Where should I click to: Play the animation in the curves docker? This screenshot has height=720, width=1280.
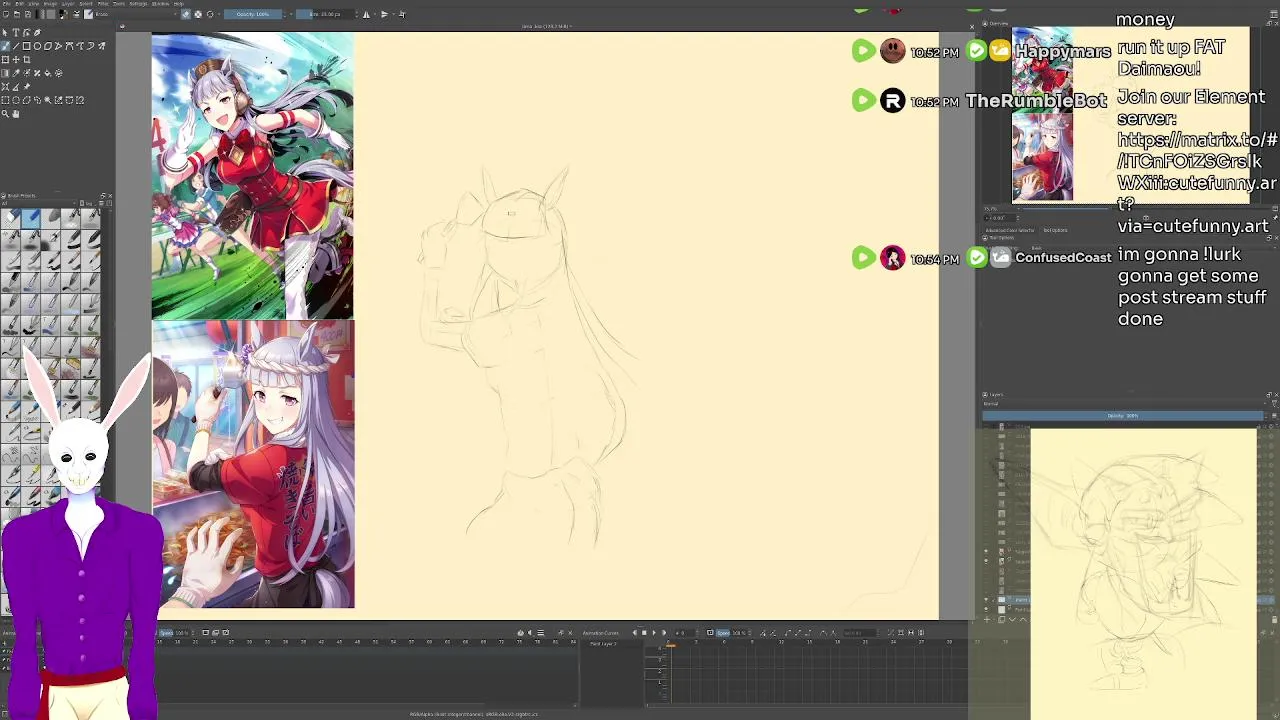click(654, 632)
